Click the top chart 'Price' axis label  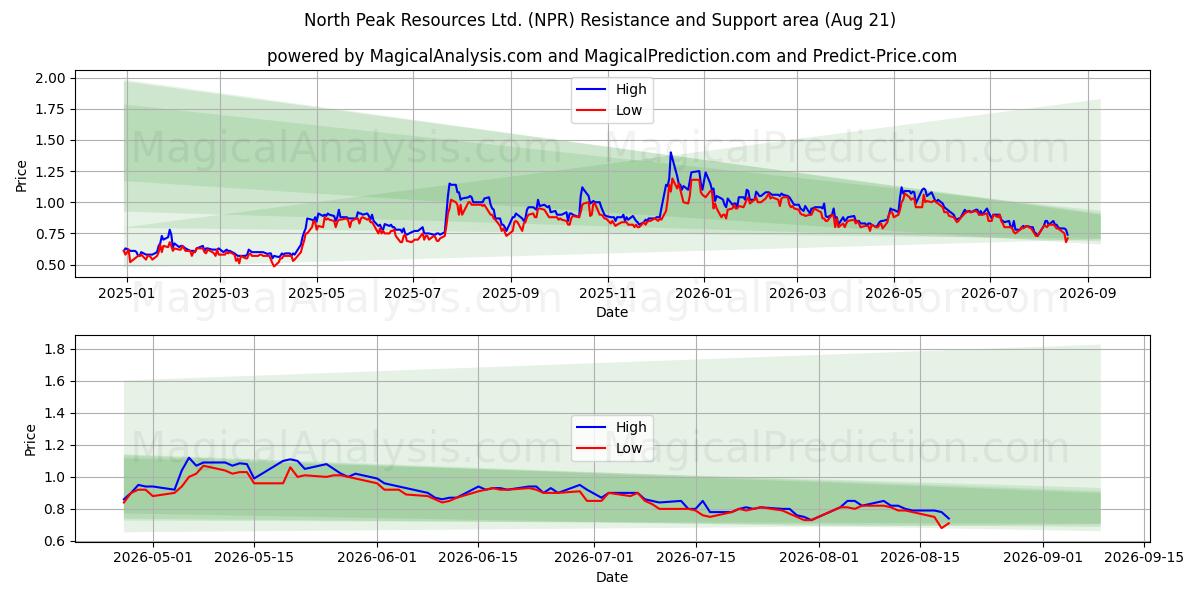[22, 176]
